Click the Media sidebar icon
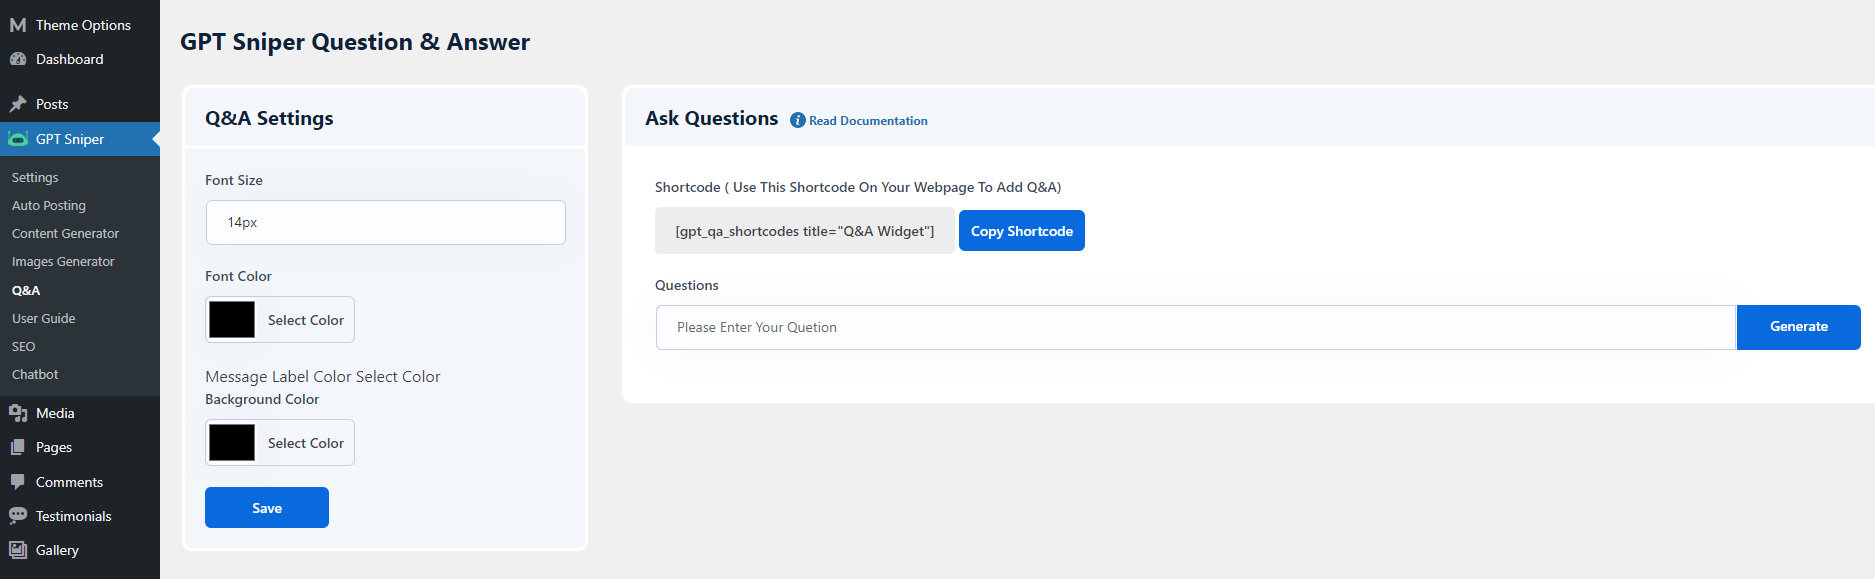 click(18, 413)
